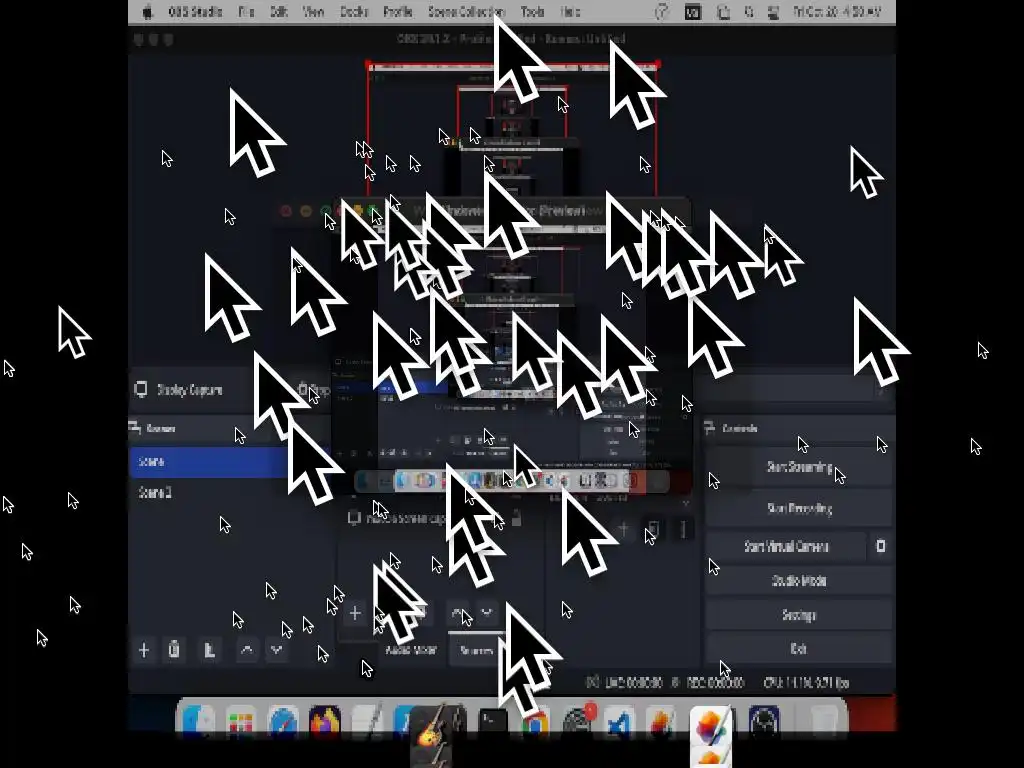The height and width of the screenshot is (768, 1024).
Task: Open the OBS Studio application menu
Action: [195, 12]
